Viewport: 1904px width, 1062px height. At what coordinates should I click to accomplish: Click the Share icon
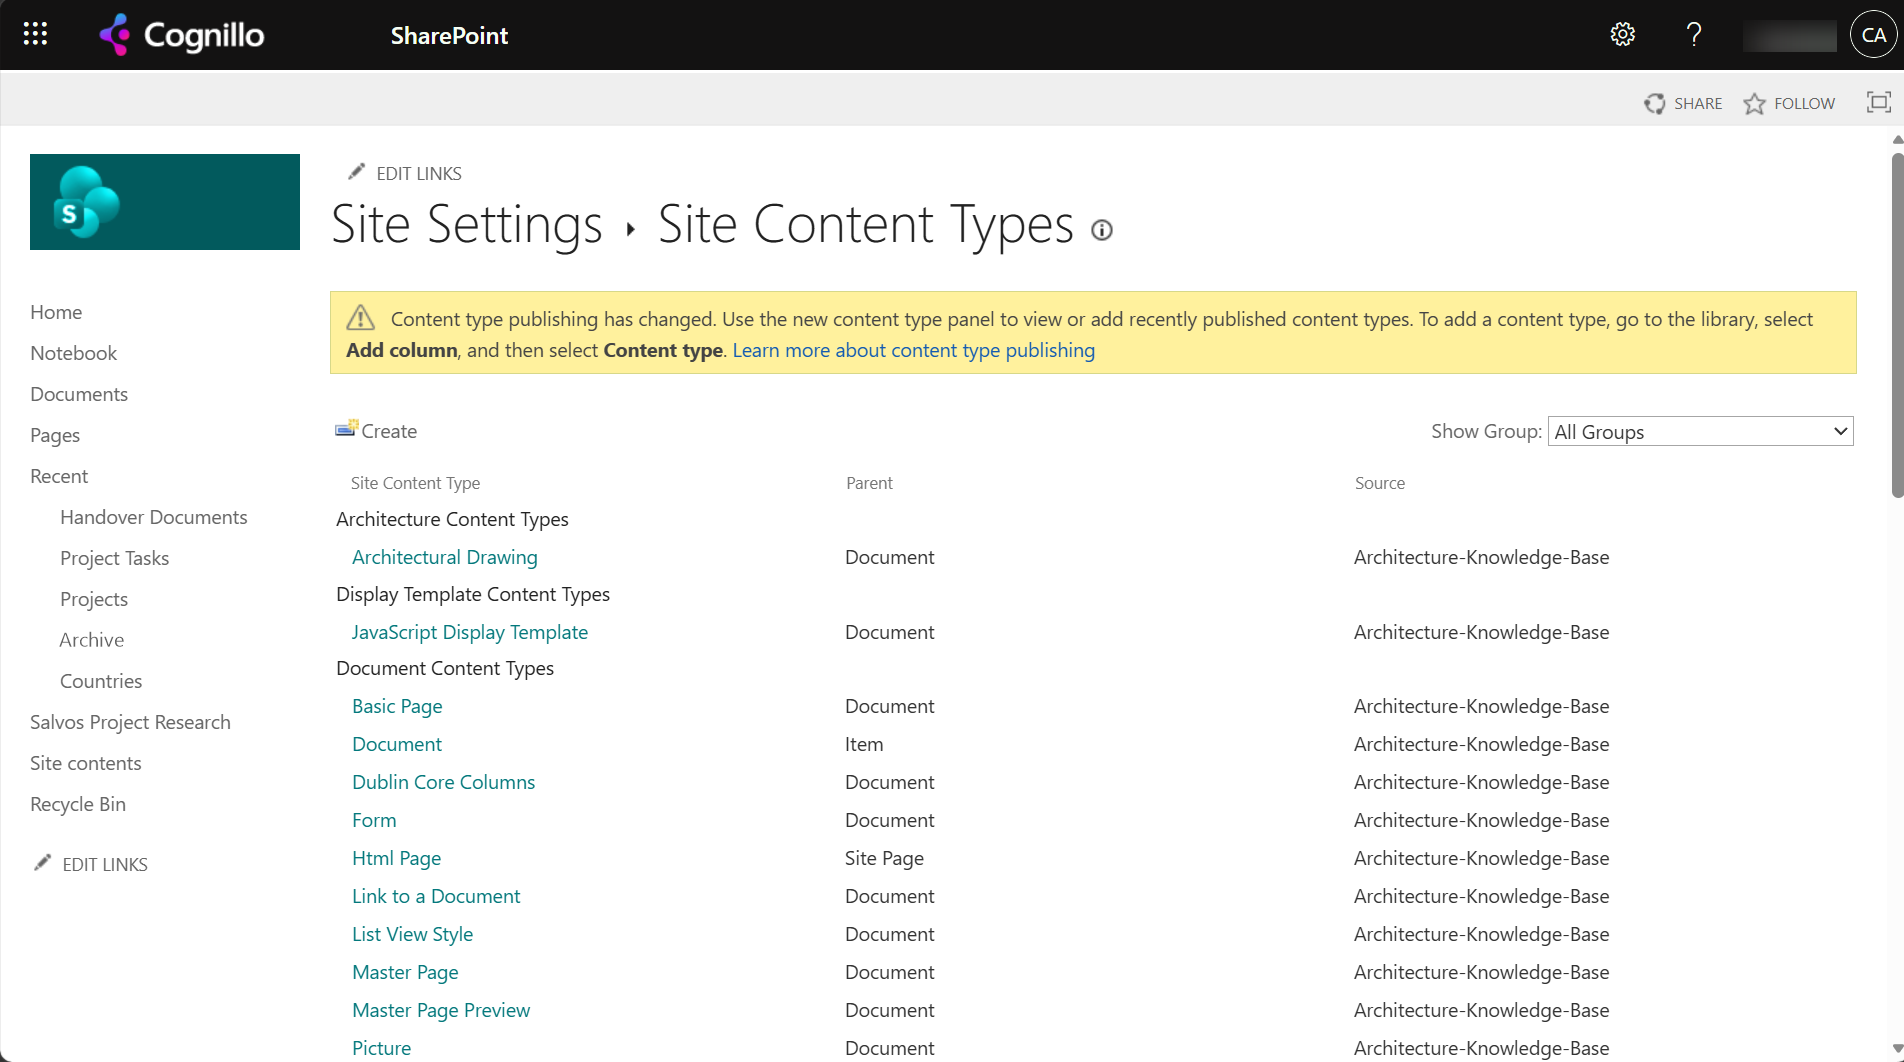pos(1655,103)
